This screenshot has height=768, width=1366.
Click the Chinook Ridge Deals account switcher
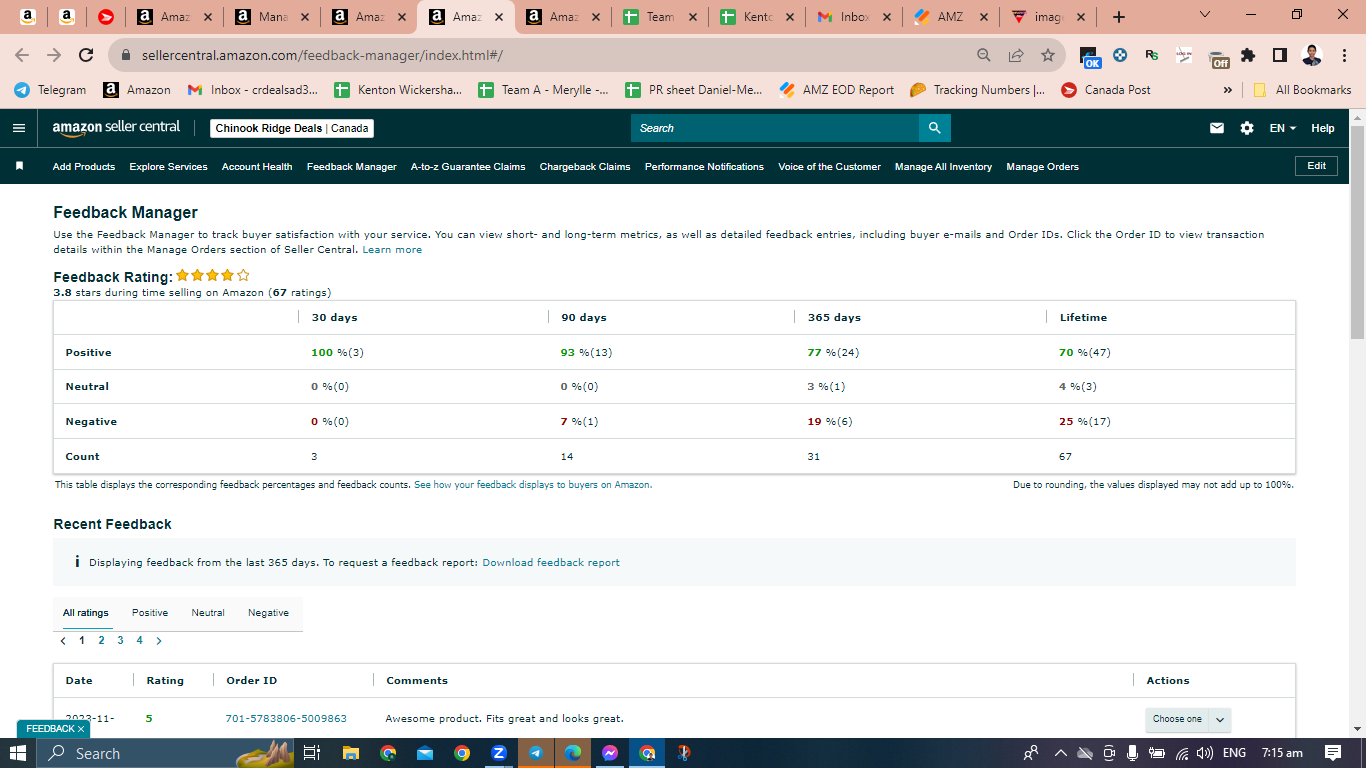tap(293, 128)
